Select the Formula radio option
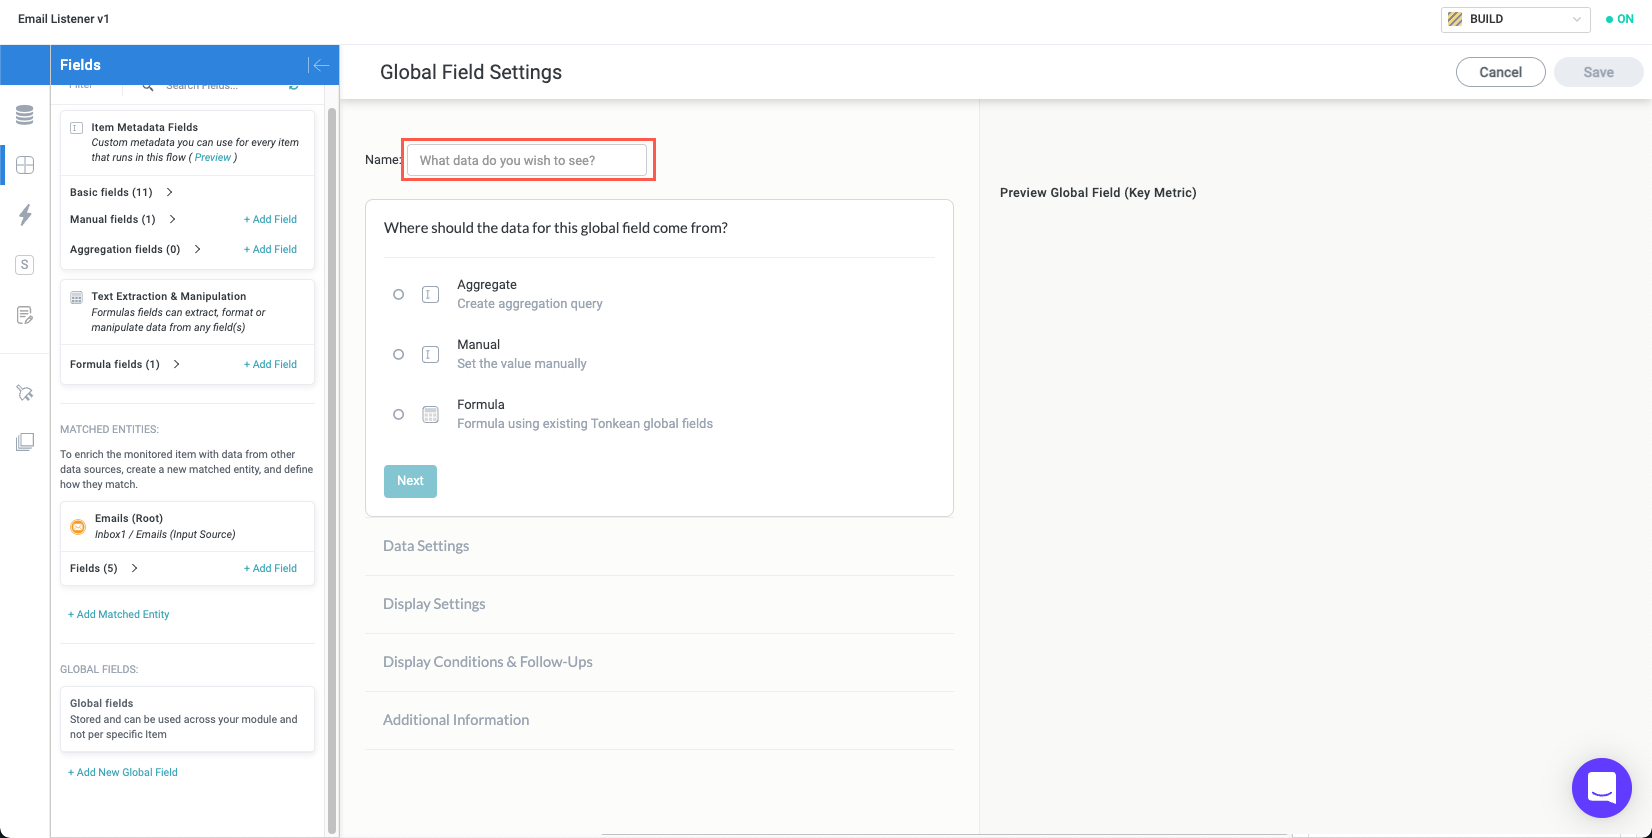This screenshot has height=838, width=1652. click(x=398, y=415)
